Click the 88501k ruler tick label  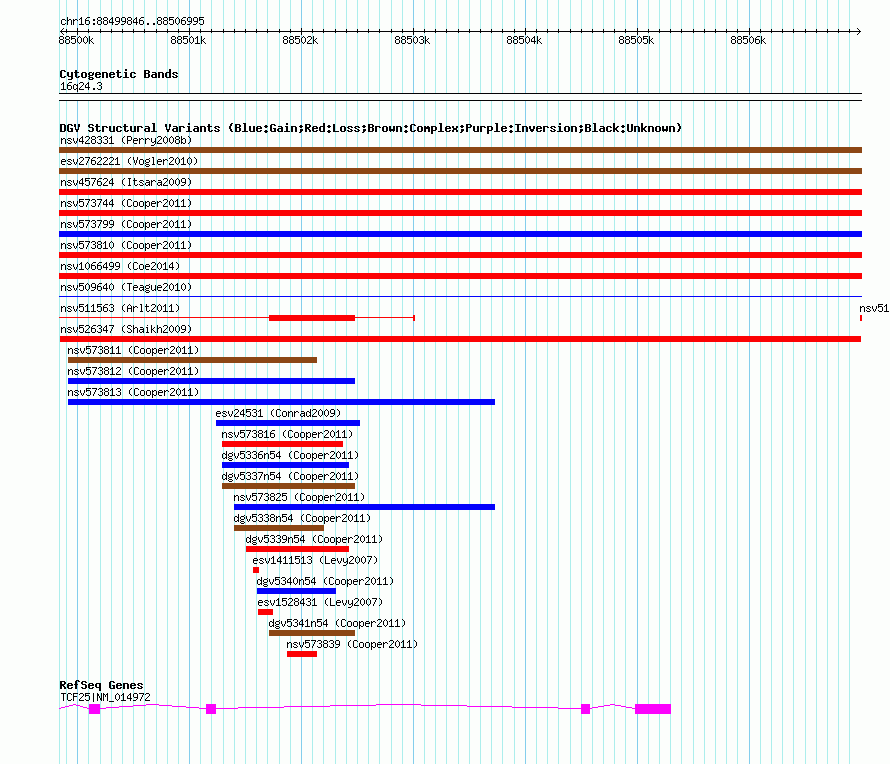(x=188, y=40)
